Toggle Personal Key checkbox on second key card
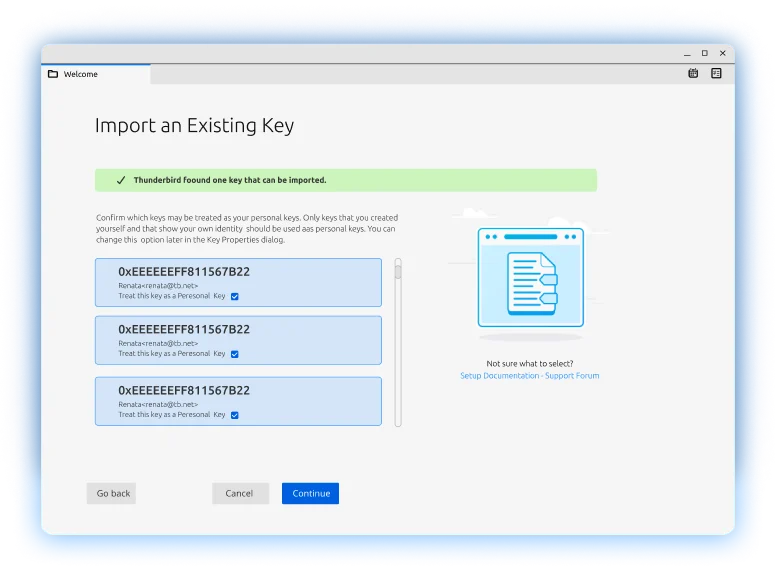The width and height of the screenshot is (775, 578). [235, 354]
